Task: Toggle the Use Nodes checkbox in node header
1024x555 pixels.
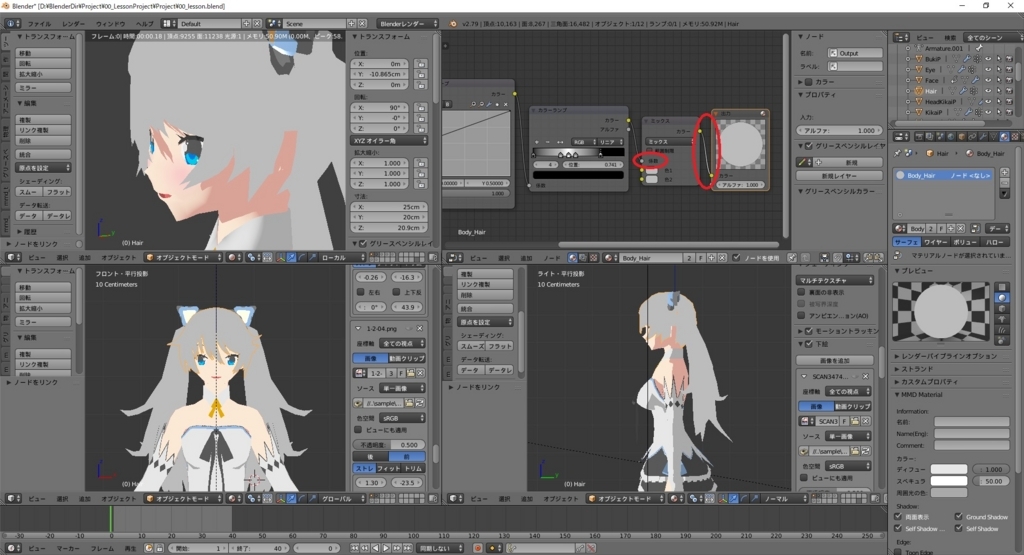Action: coord(737,258)
